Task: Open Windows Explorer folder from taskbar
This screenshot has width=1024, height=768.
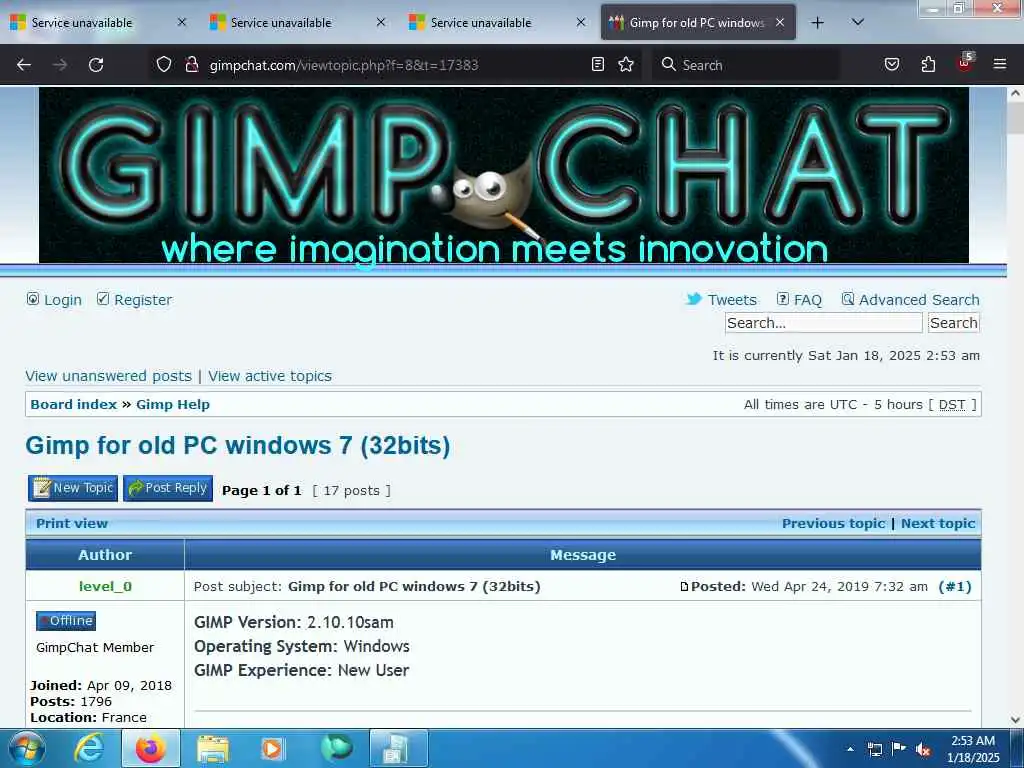Action: (213, 748)
